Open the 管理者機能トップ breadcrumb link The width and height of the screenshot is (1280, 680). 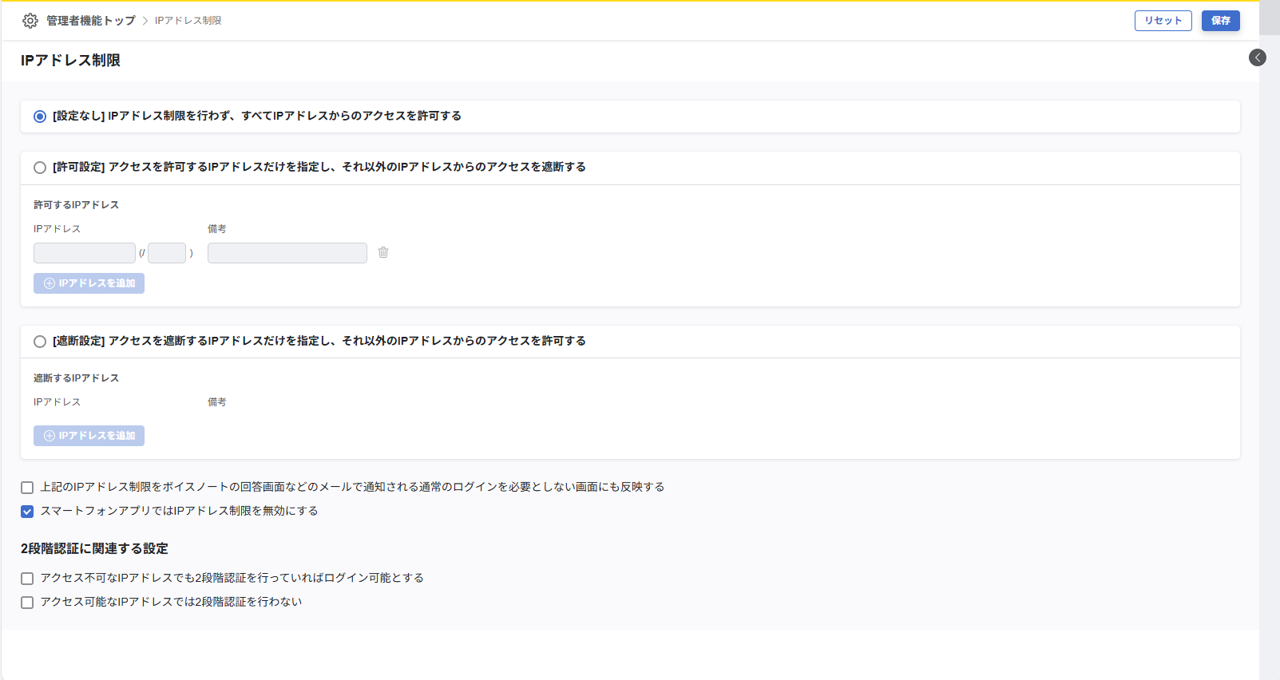pos(90,21)
